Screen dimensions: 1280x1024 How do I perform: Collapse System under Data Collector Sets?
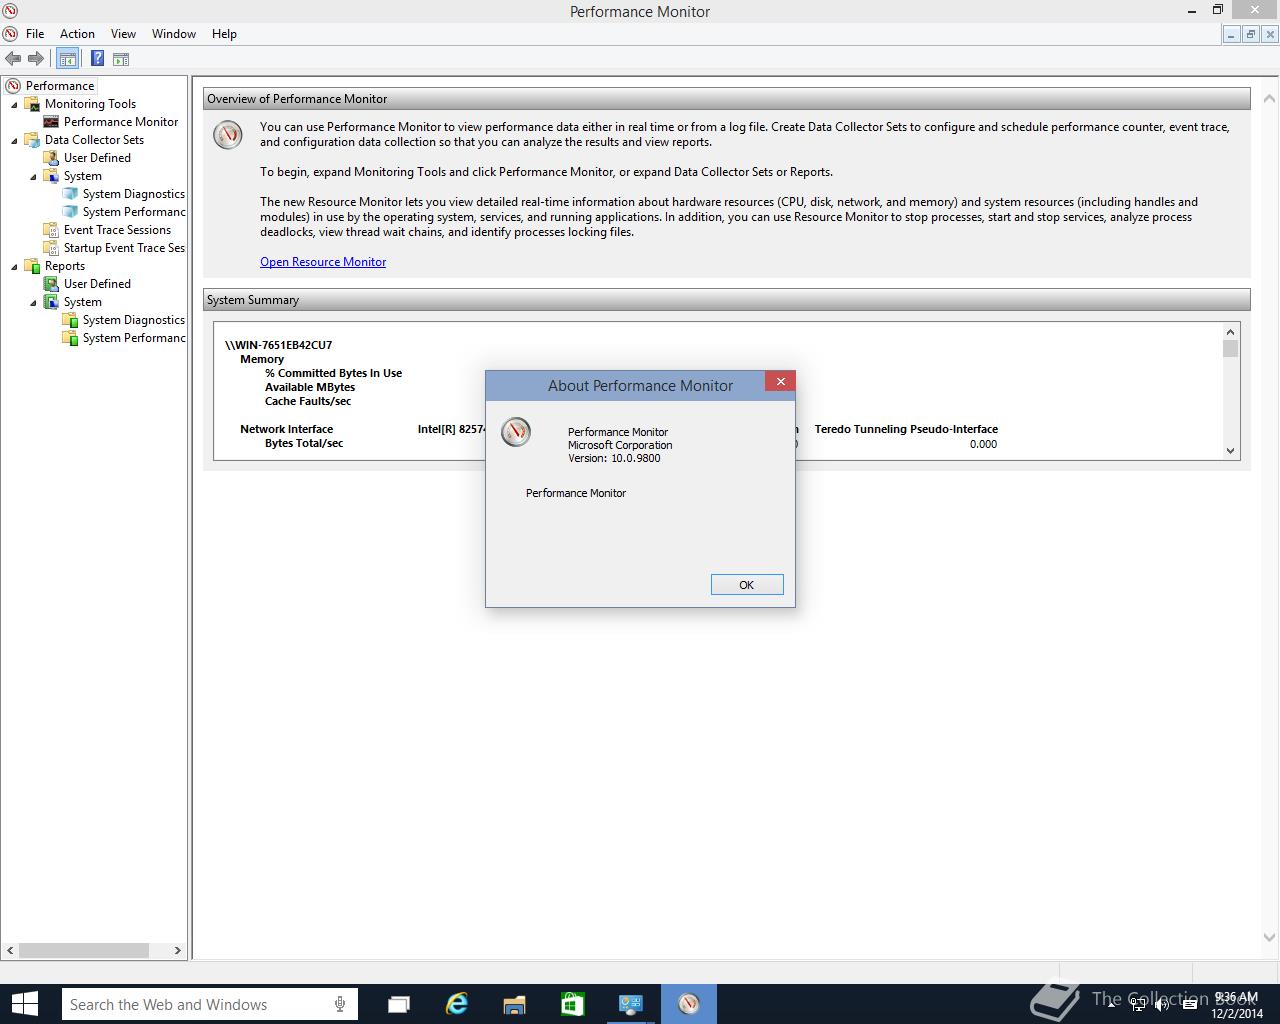pyautogui.click(x=33, y=177)
